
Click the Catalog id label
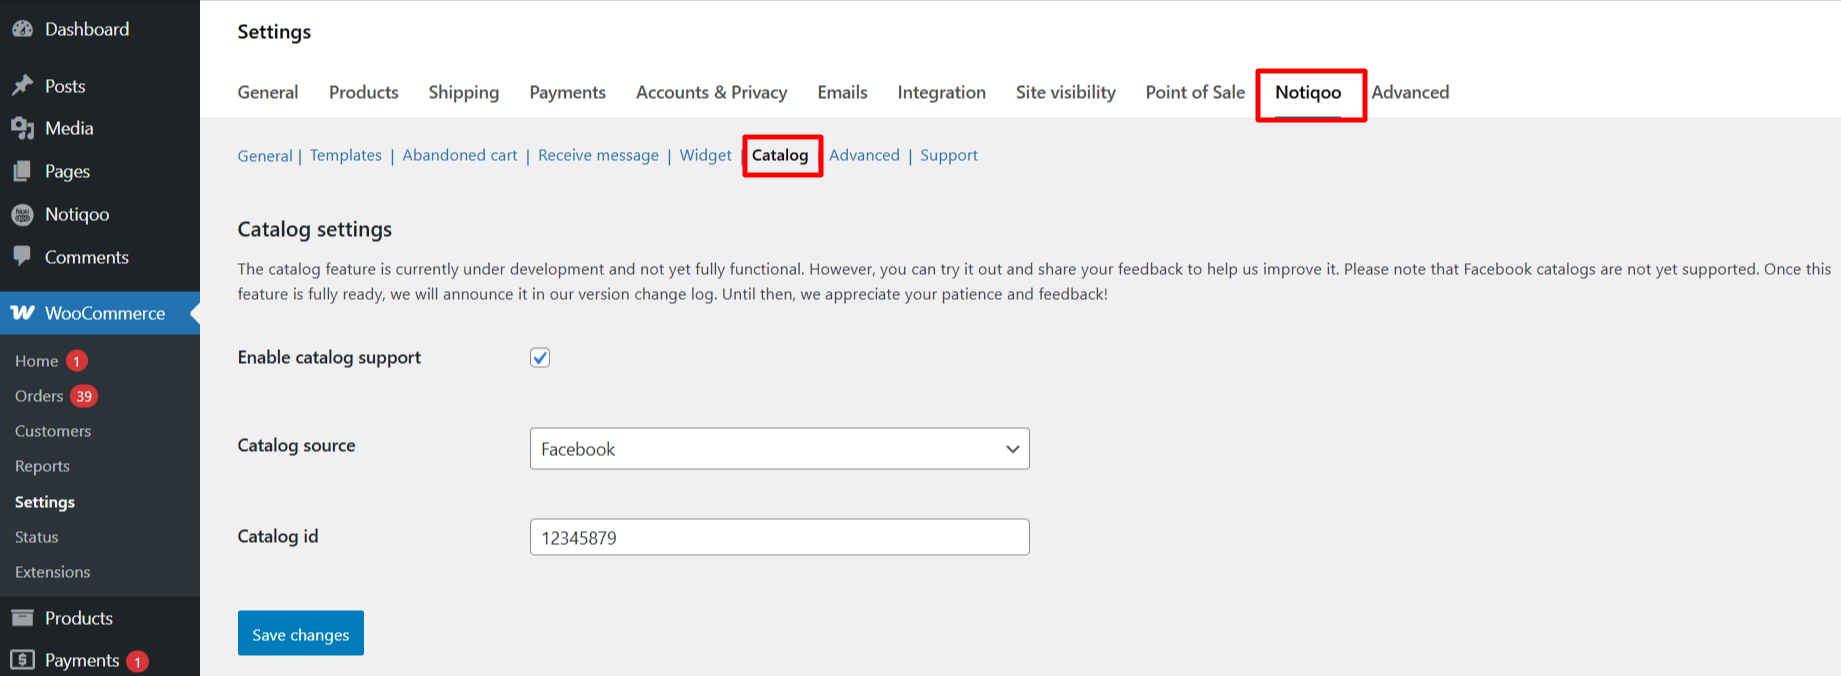278,536
